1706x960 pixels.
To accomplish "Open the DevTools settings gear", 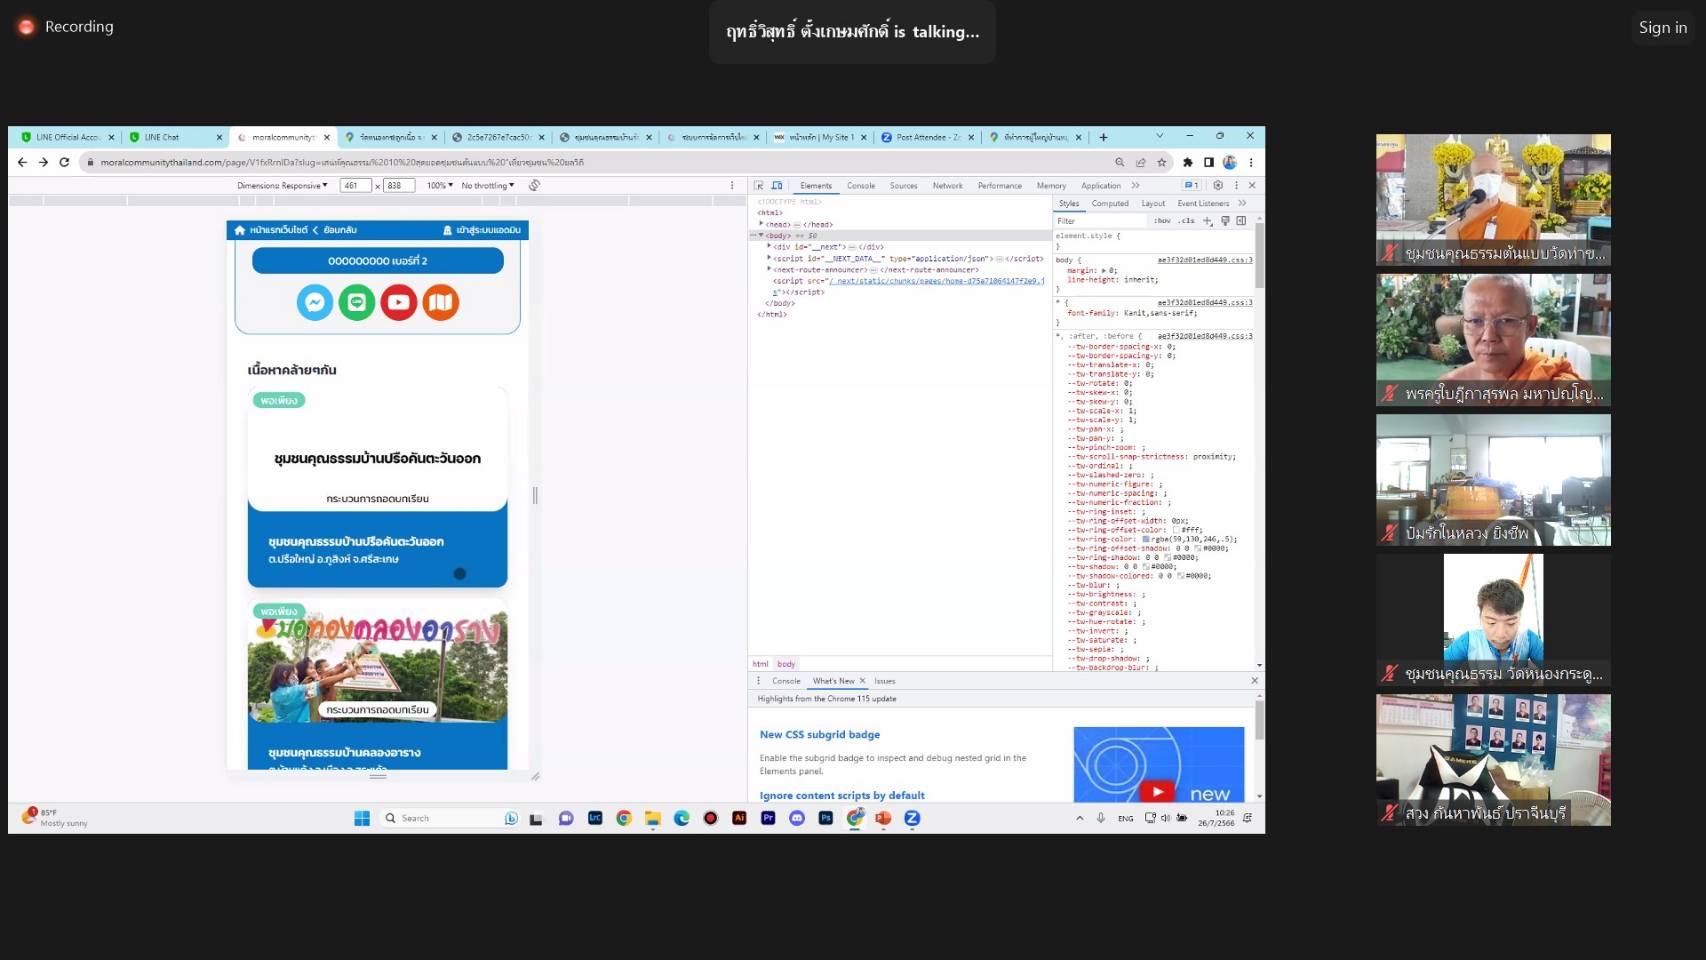I will click(x=1217, y=185).
